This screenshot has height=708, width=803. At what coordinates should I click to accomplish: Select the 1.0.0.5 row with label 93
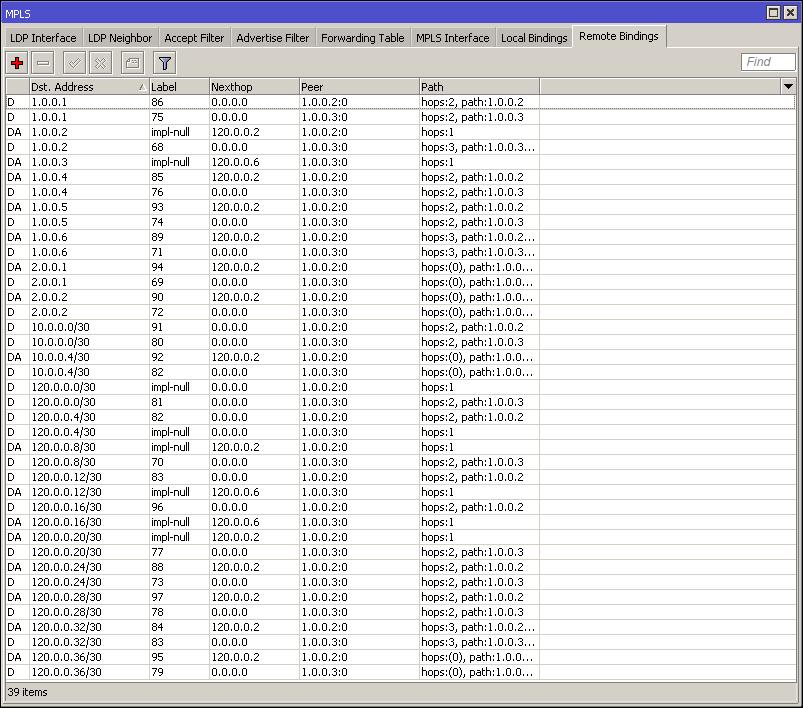[x=400, y=207]
